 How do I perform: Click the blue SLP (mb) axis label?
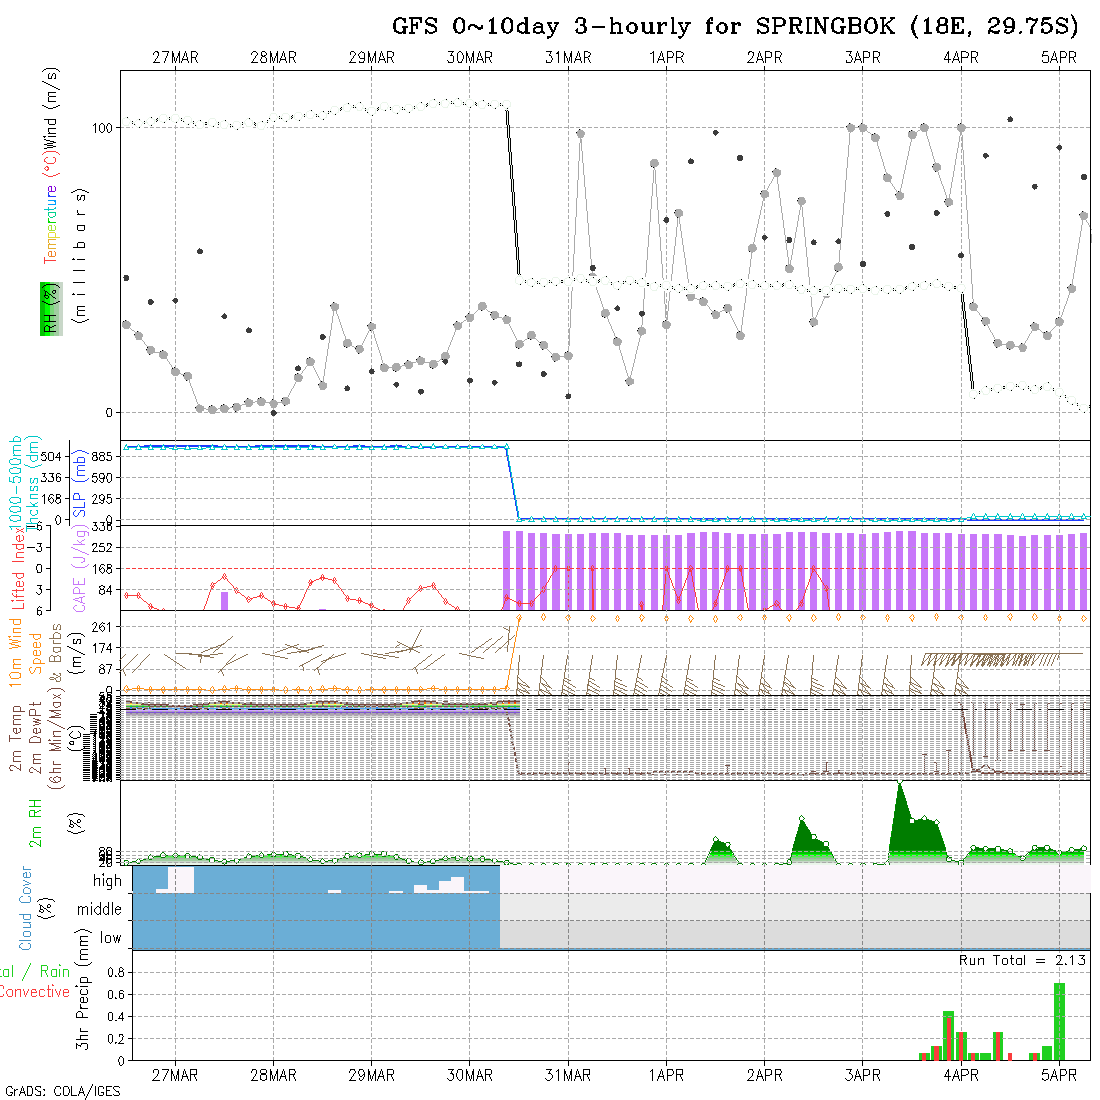tap(79, 483)
